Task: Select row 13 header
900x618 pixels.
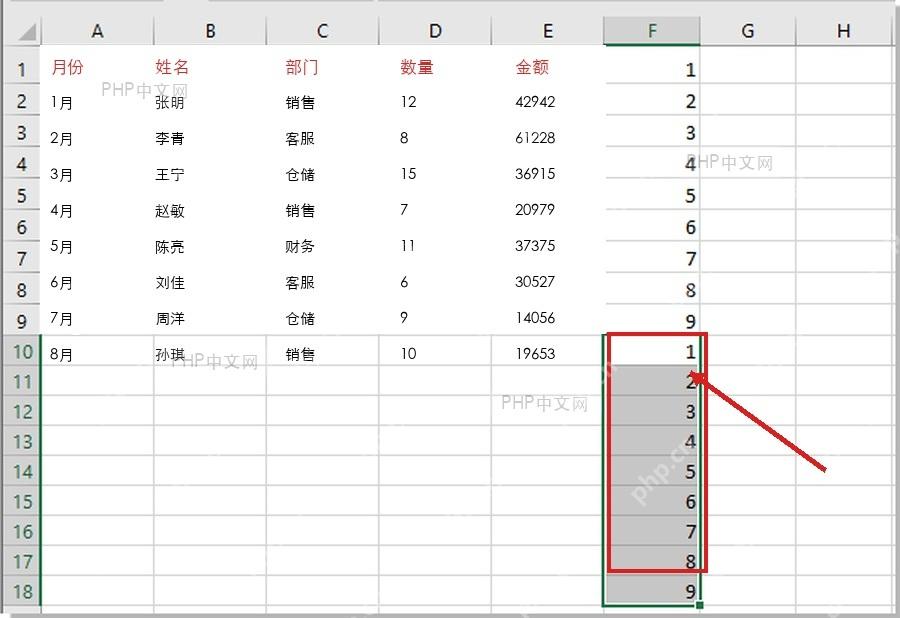Action: (23, 441)
